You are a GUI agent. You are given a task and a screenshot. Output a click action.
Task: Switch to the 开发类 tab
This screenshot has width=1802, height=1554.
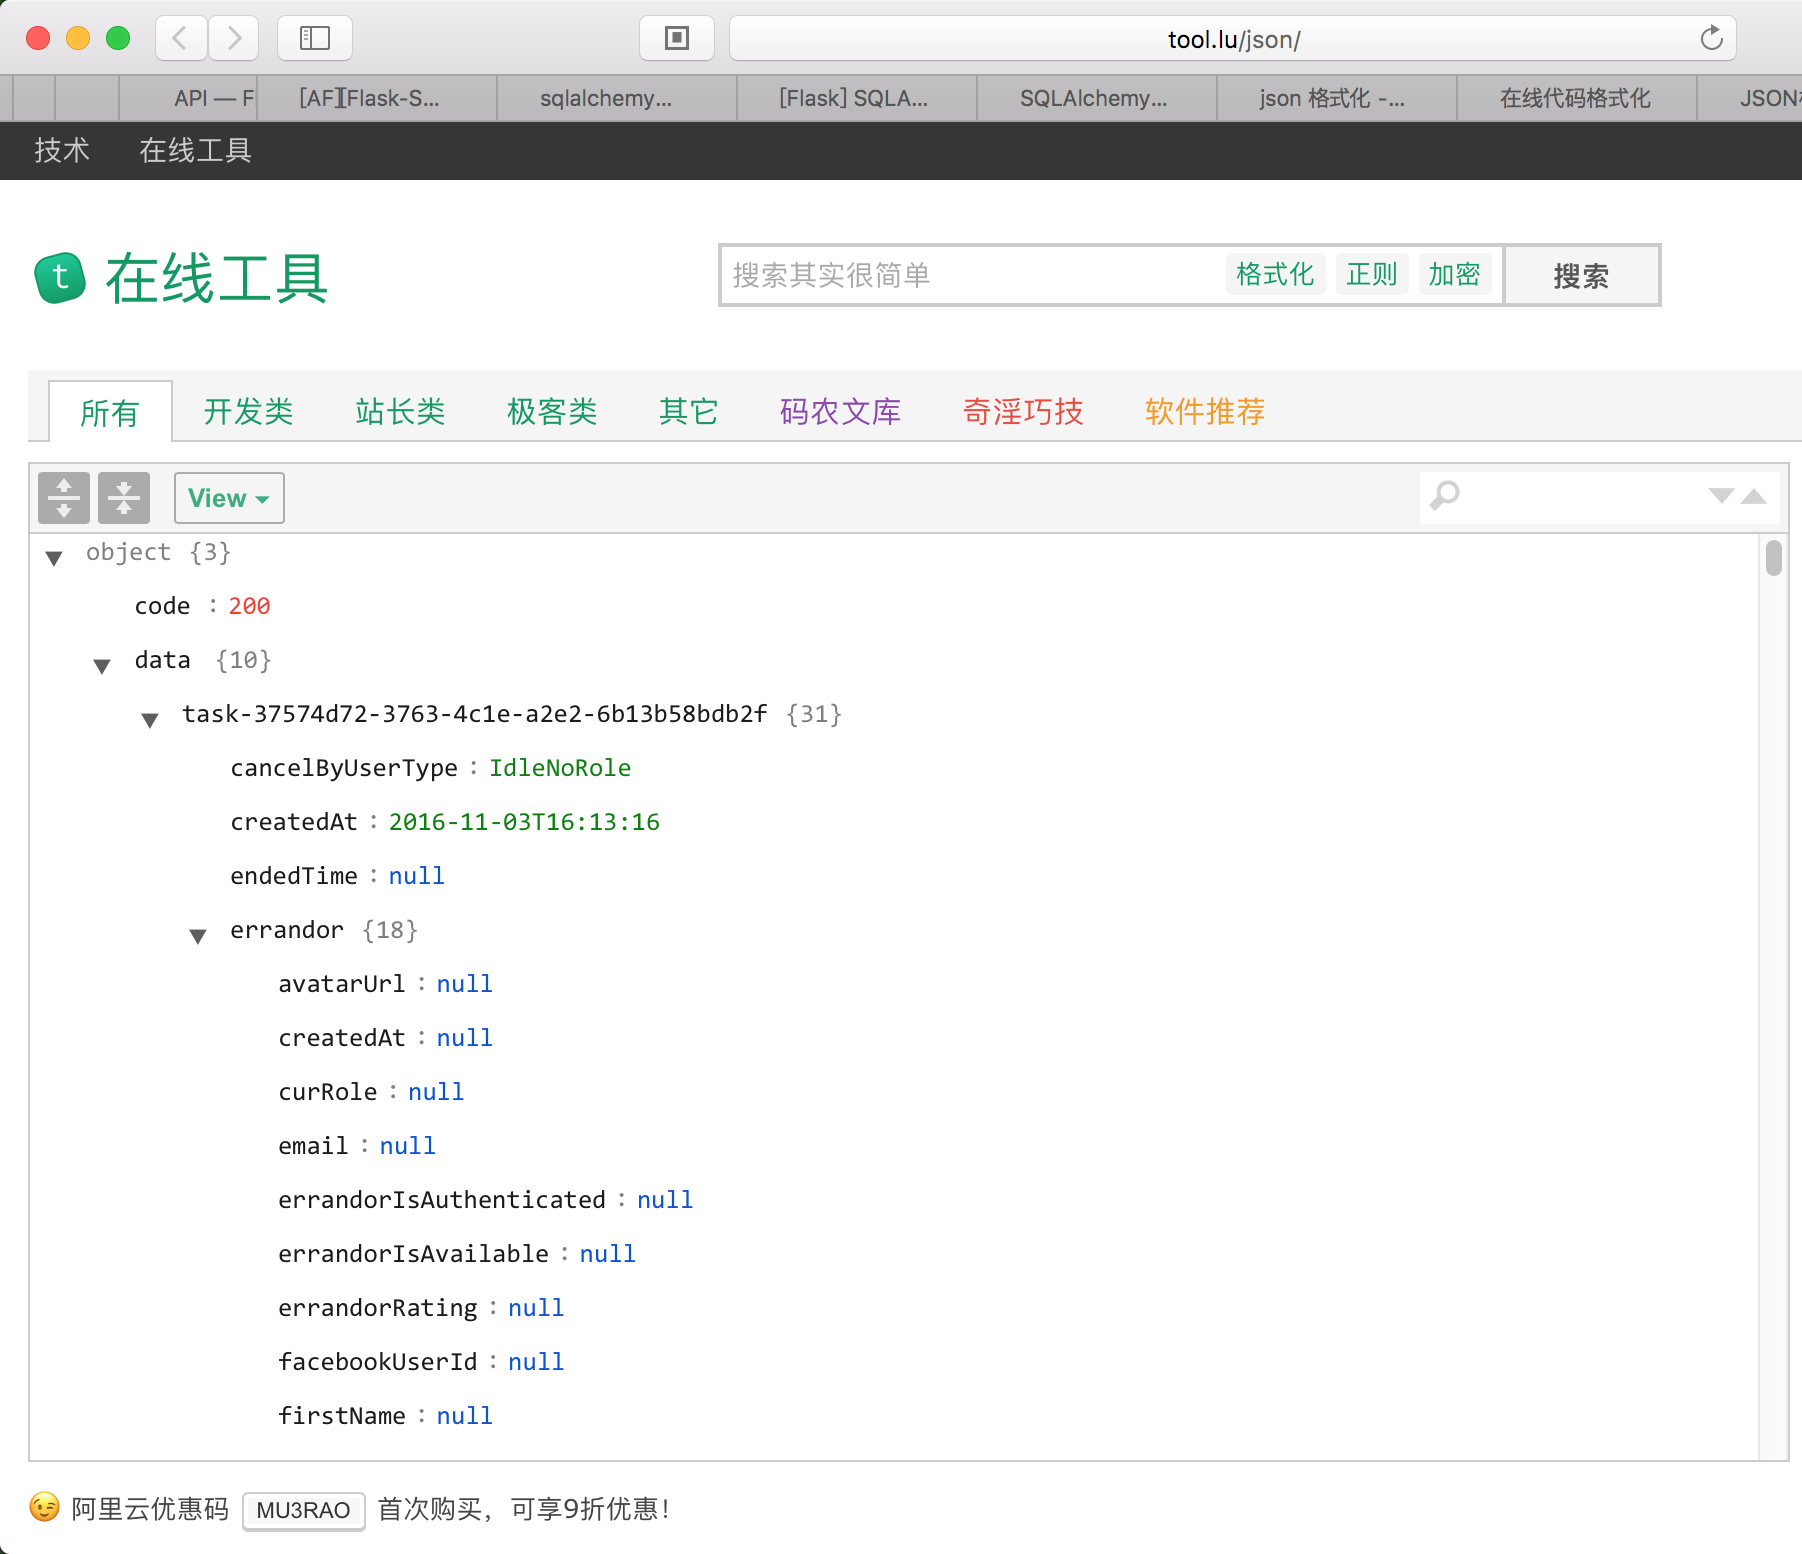click(x=248, y=411)
